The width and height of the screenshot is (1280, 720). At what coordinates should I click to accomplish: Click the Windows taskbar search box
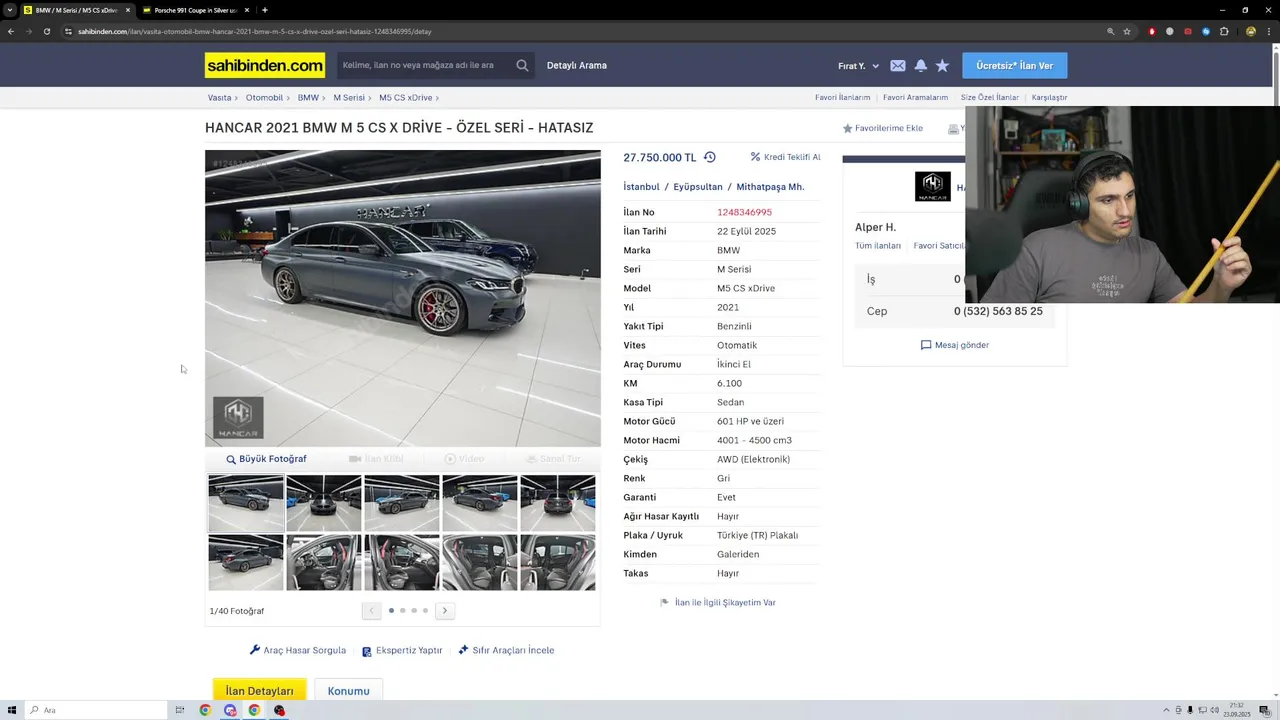[95, 710]
